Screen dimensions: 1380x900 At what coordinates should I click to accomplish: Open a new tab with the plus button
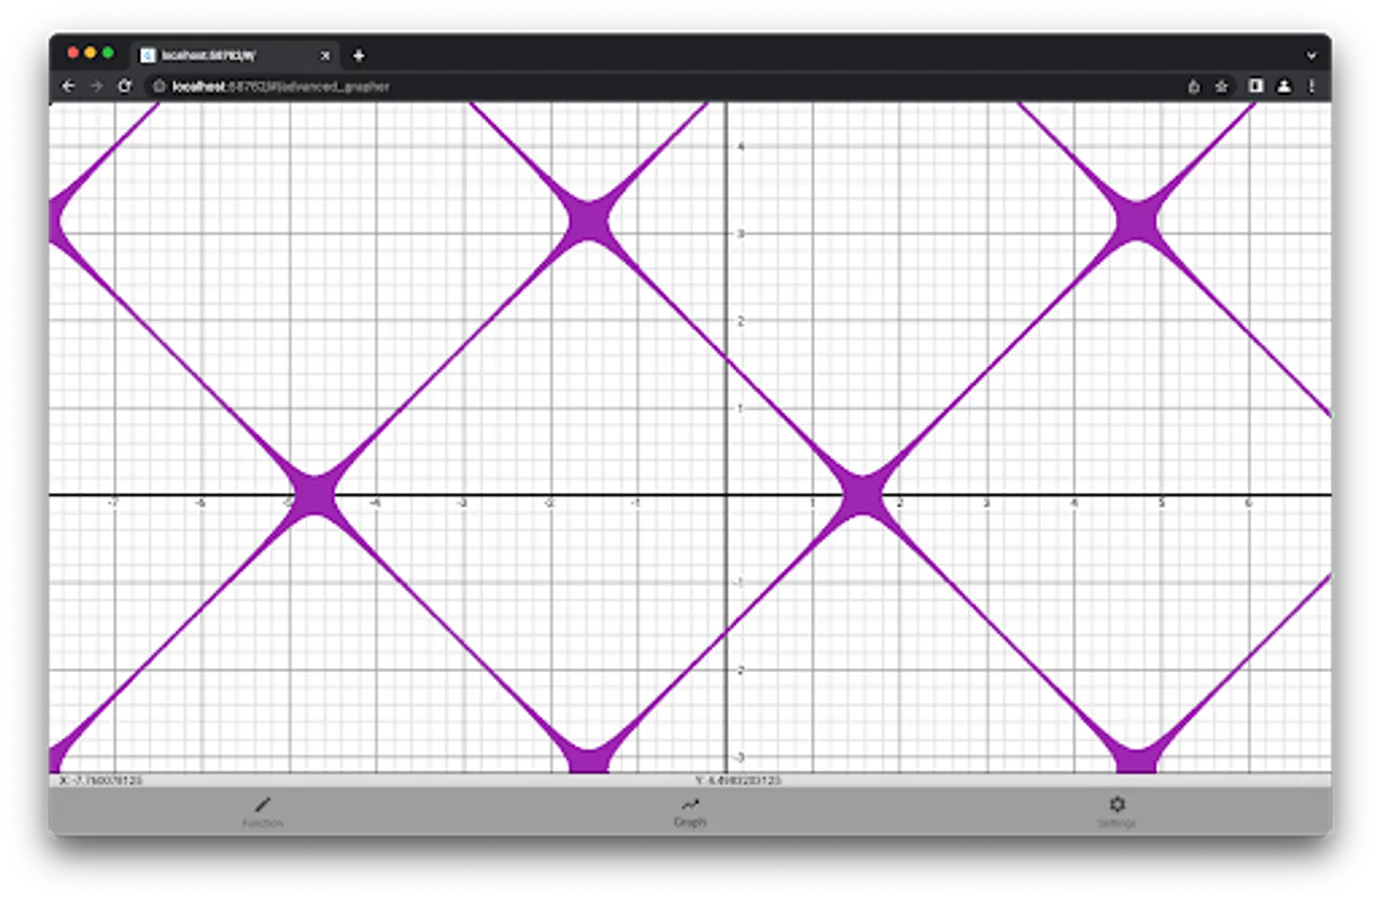click(358, 55)
